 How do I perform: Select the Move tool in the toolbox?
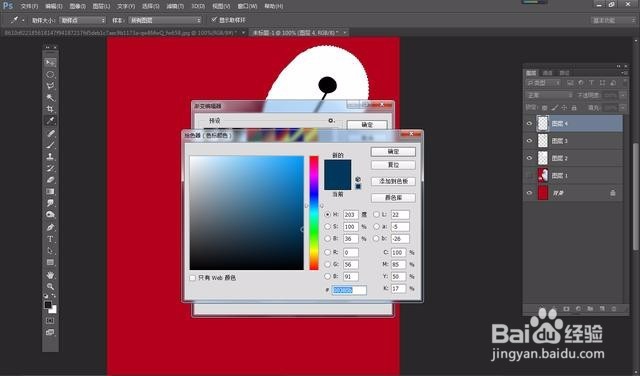click(50, 62)
